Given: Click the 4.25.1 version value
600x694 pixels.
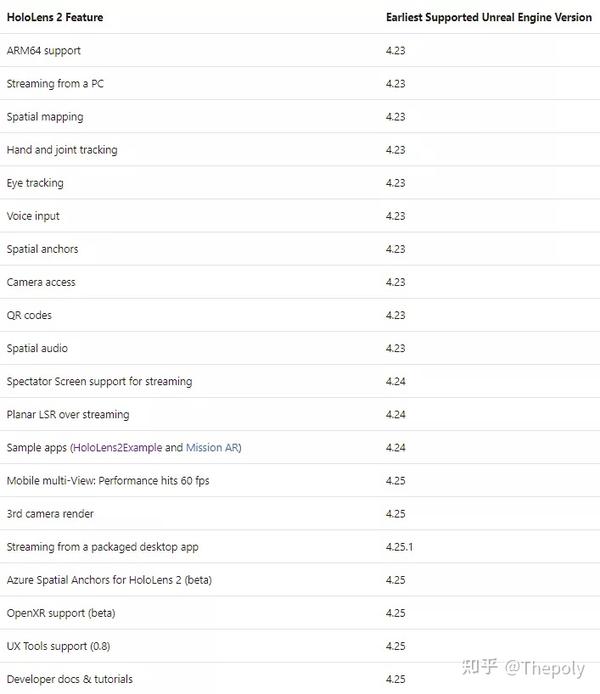Looking at the screenshot, I should point(399,547).
